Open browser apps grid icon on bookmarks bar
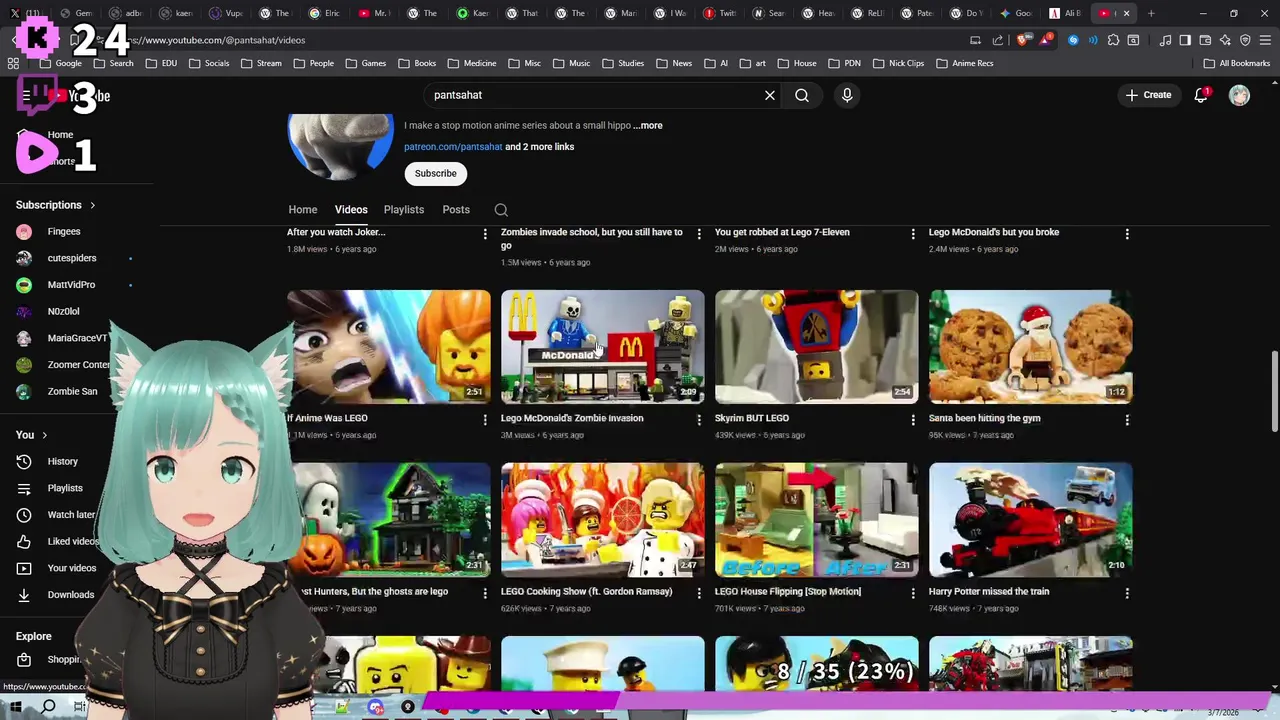The image size is (1280, 720). click(13, 63)
